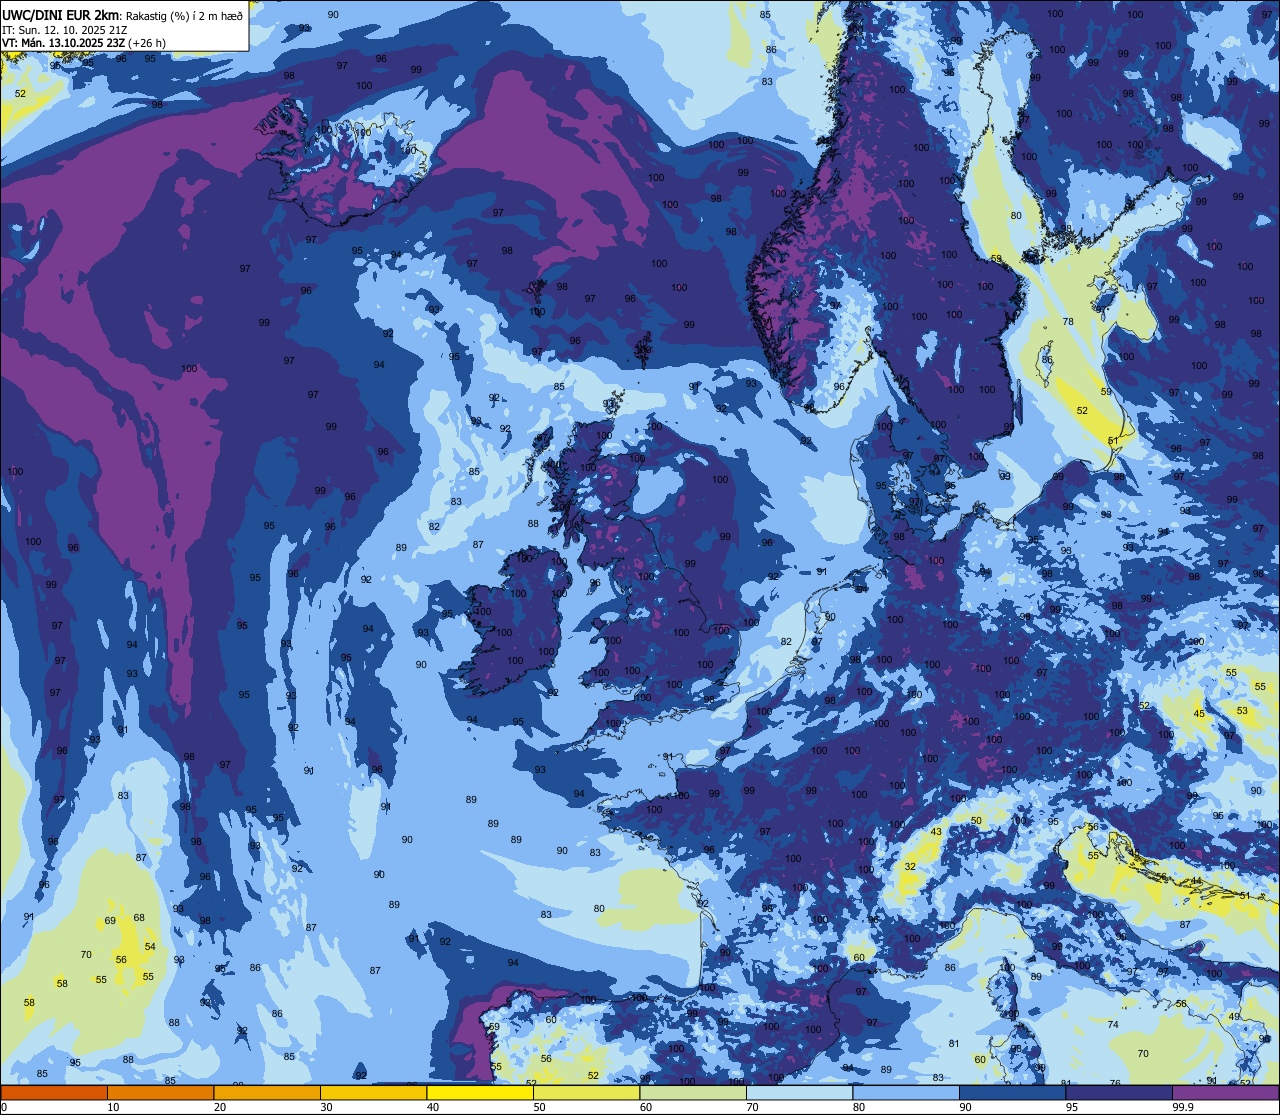
Task: Click the 50–60 legend color swatch
Action: [x=586, y=1093]
